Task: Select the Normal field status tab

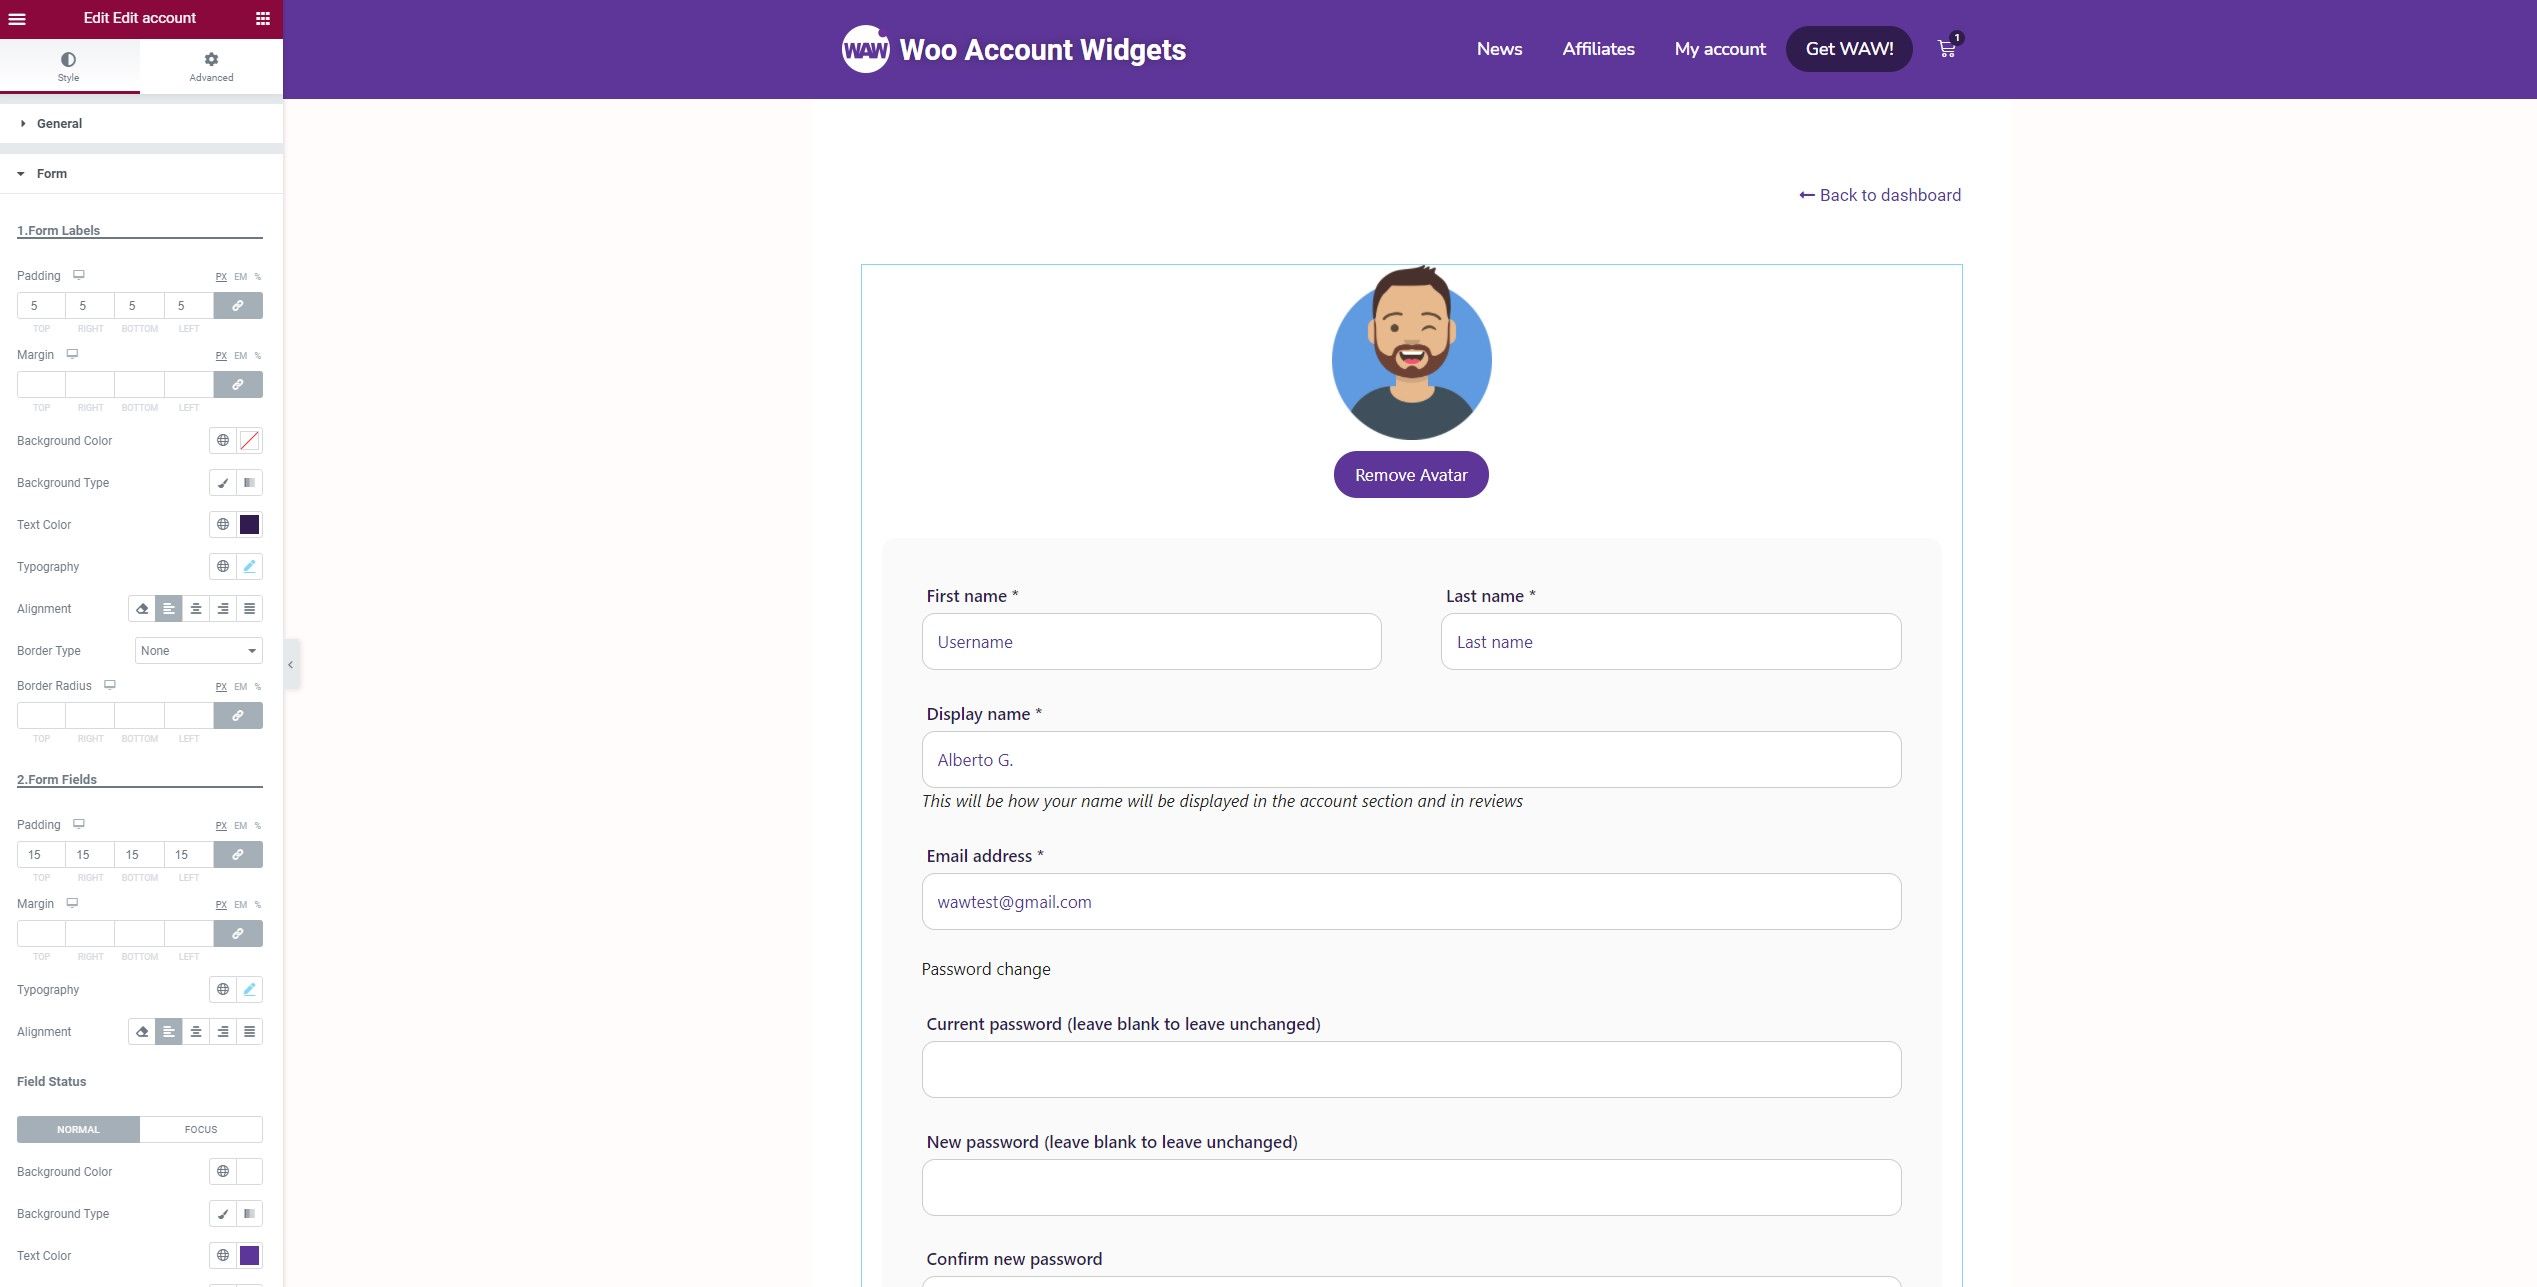Action: 78,1129
